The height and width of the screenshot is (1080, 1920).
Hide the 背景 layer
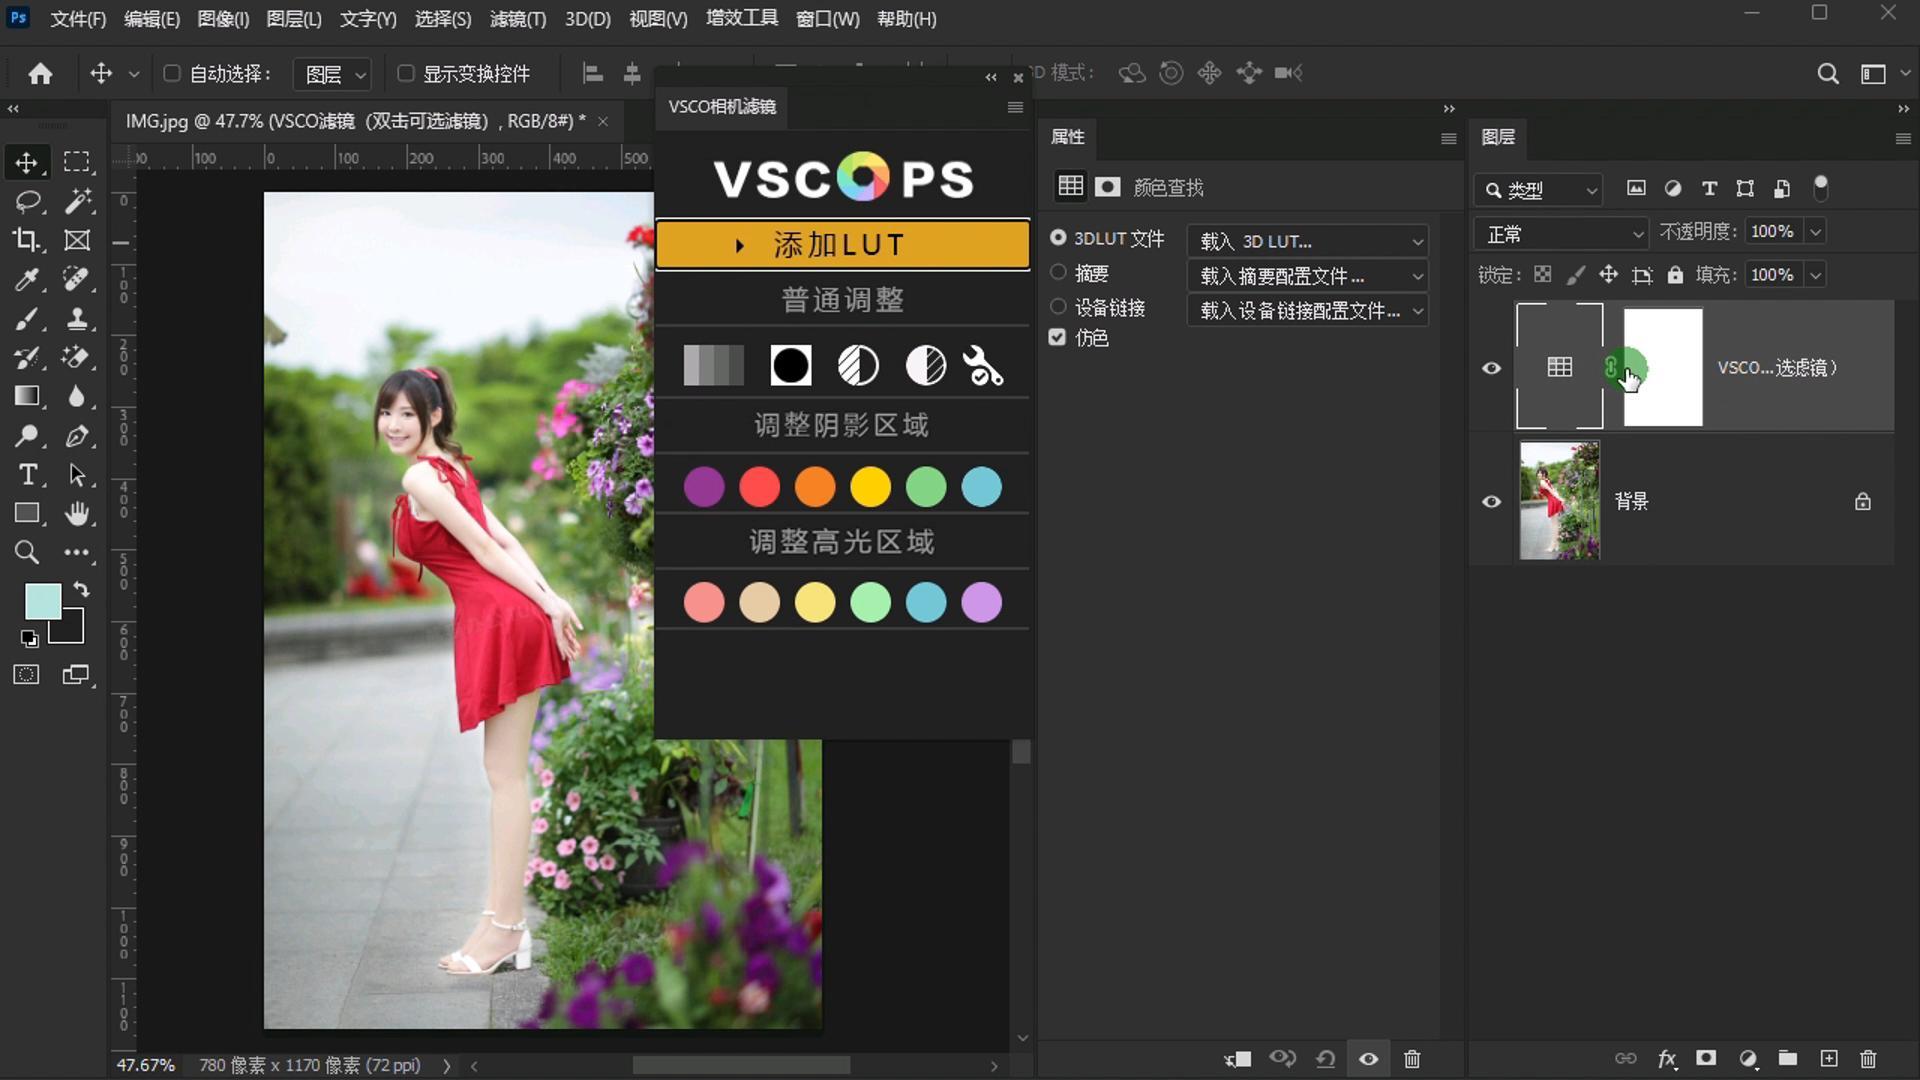click(x=1491, y=502)
